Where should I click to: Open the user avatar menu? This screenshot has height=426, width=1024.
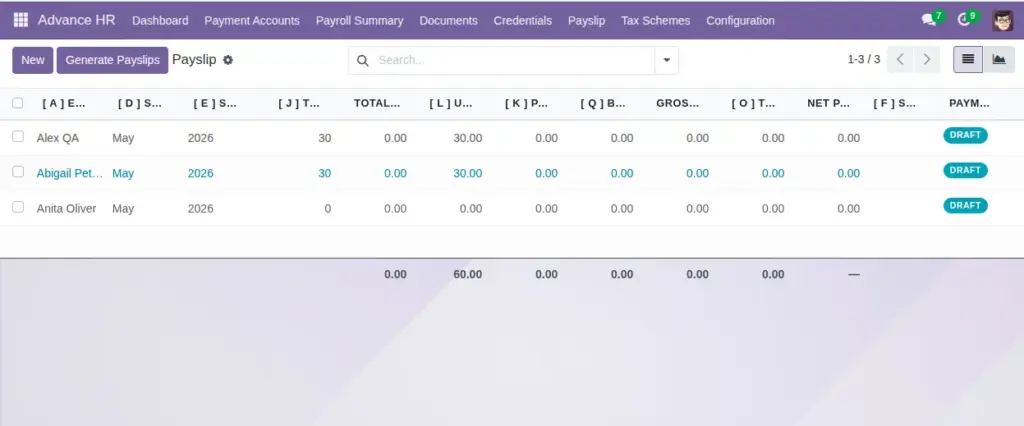click(1002, 20)
